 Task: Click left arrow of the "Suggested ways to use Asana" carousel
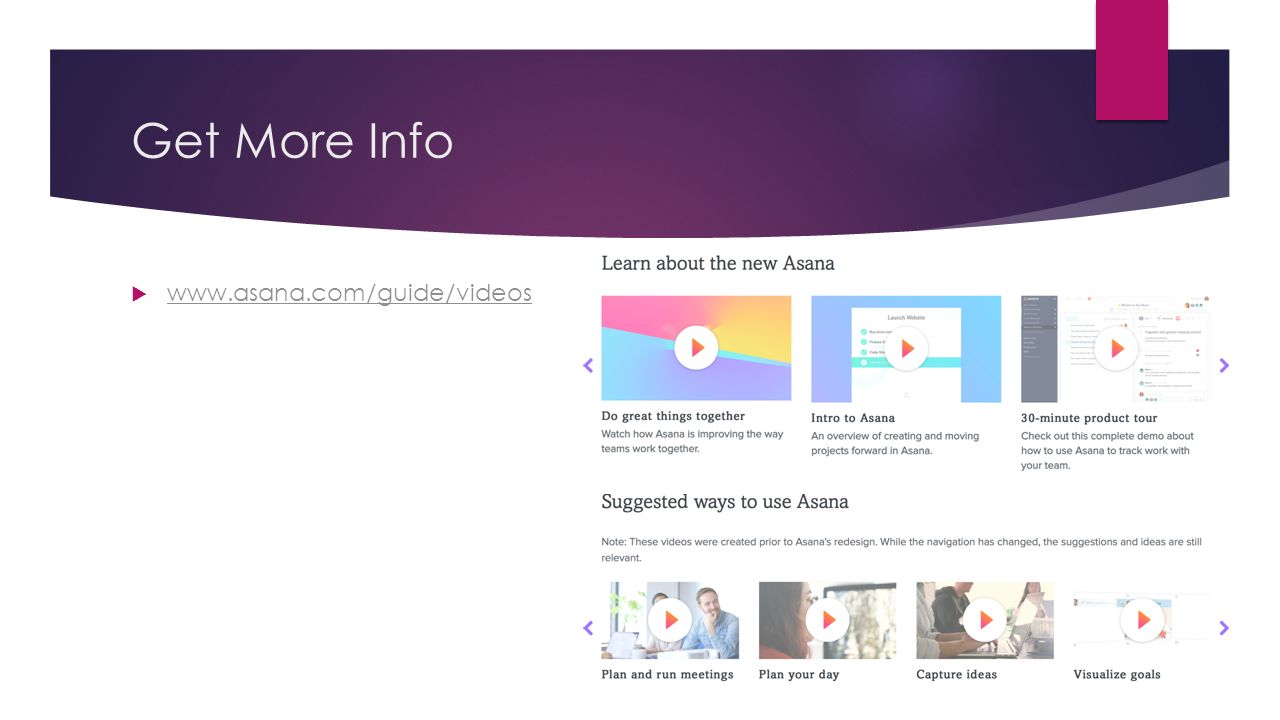coord(588,628)
